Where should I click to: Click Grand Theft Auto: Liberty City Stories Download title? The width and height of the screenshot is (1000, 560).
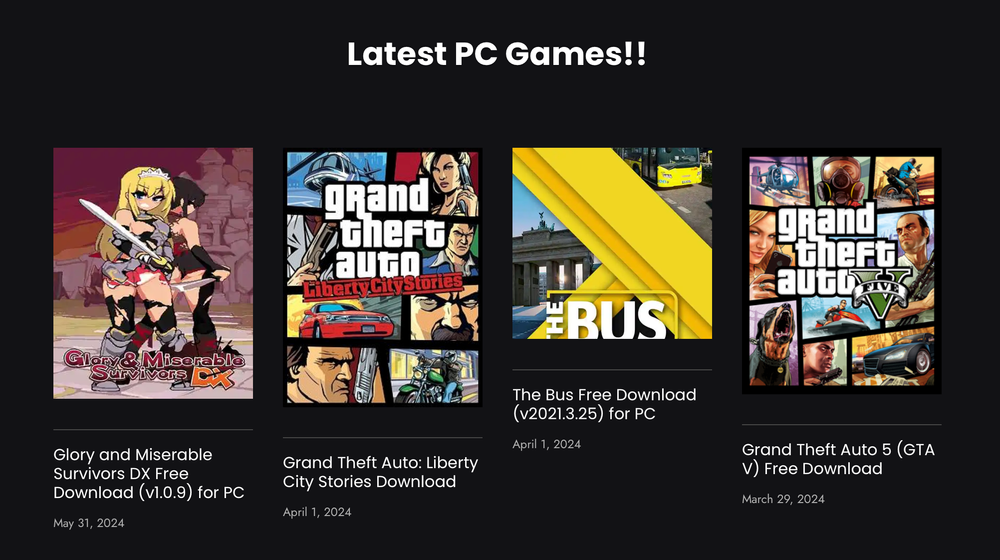click(x=380, y=472)
